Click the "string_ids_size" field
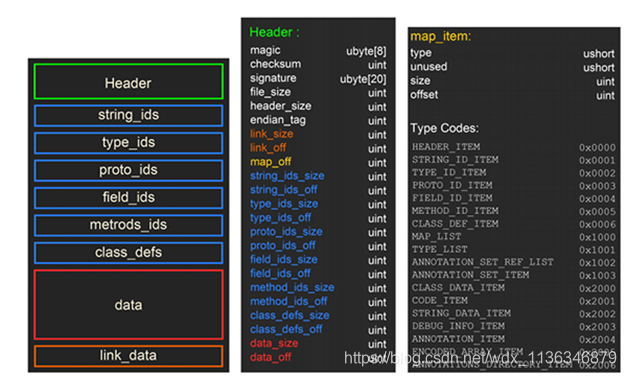This screenshot has width=627, height=377. pos(287,176)
